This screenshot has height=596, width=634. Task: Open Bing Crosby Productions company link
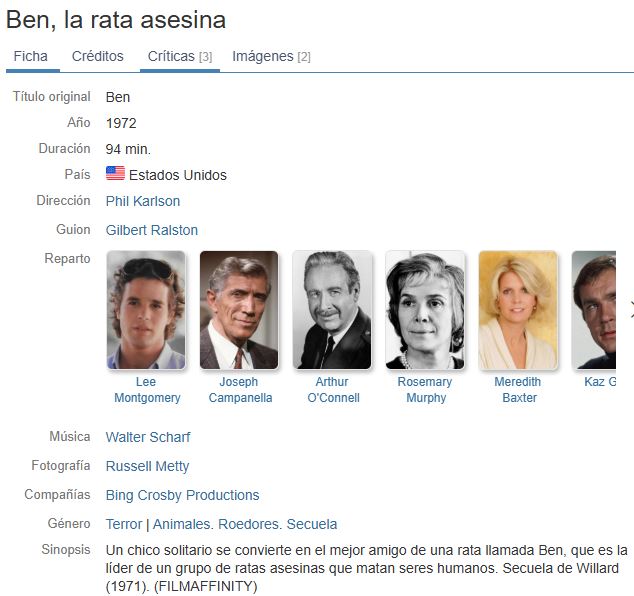pyautogui.click(x=182, y=495)
